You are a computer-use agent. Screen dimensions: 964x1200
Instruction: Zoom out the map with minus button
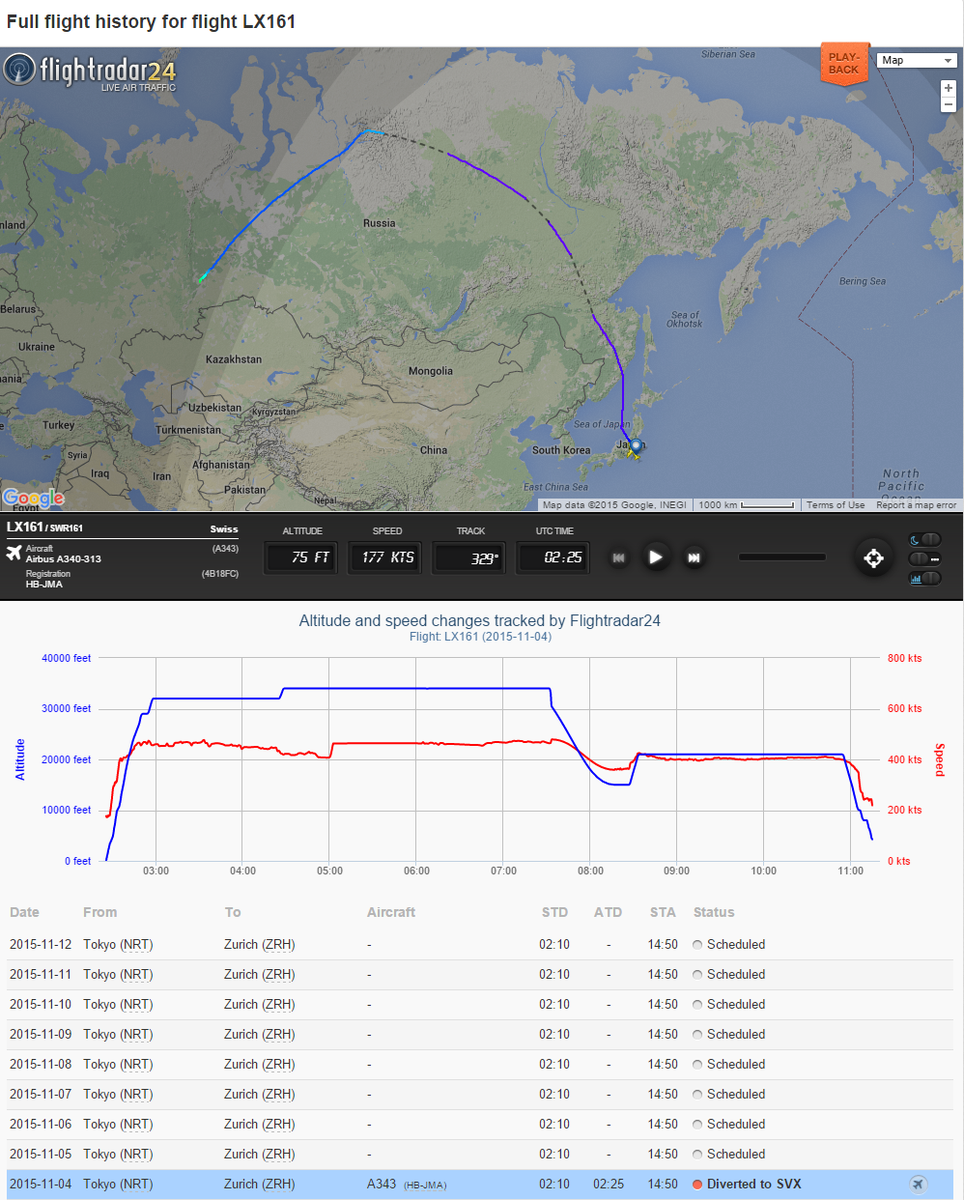tap(949, 105)
